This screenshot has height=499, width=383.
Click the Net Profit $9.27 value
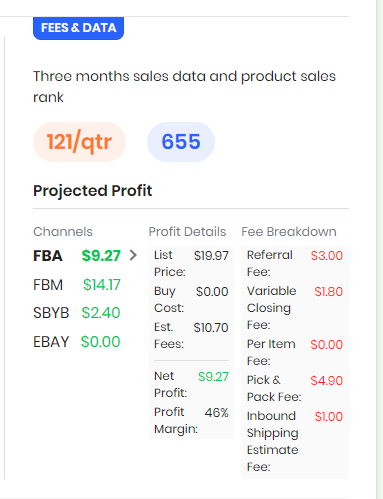213,377
